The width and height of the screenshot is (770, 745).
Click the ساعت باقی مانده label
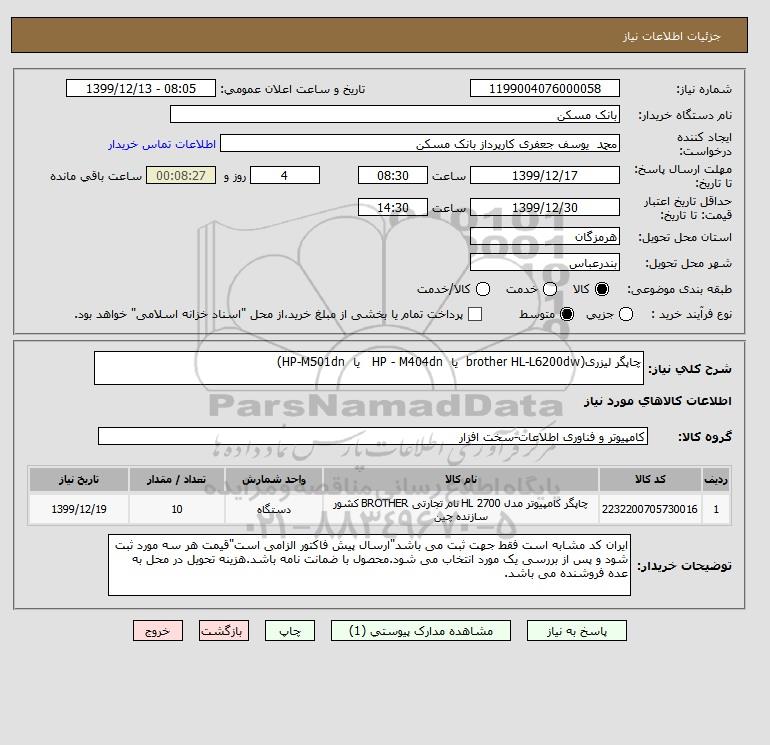(96, 176)
